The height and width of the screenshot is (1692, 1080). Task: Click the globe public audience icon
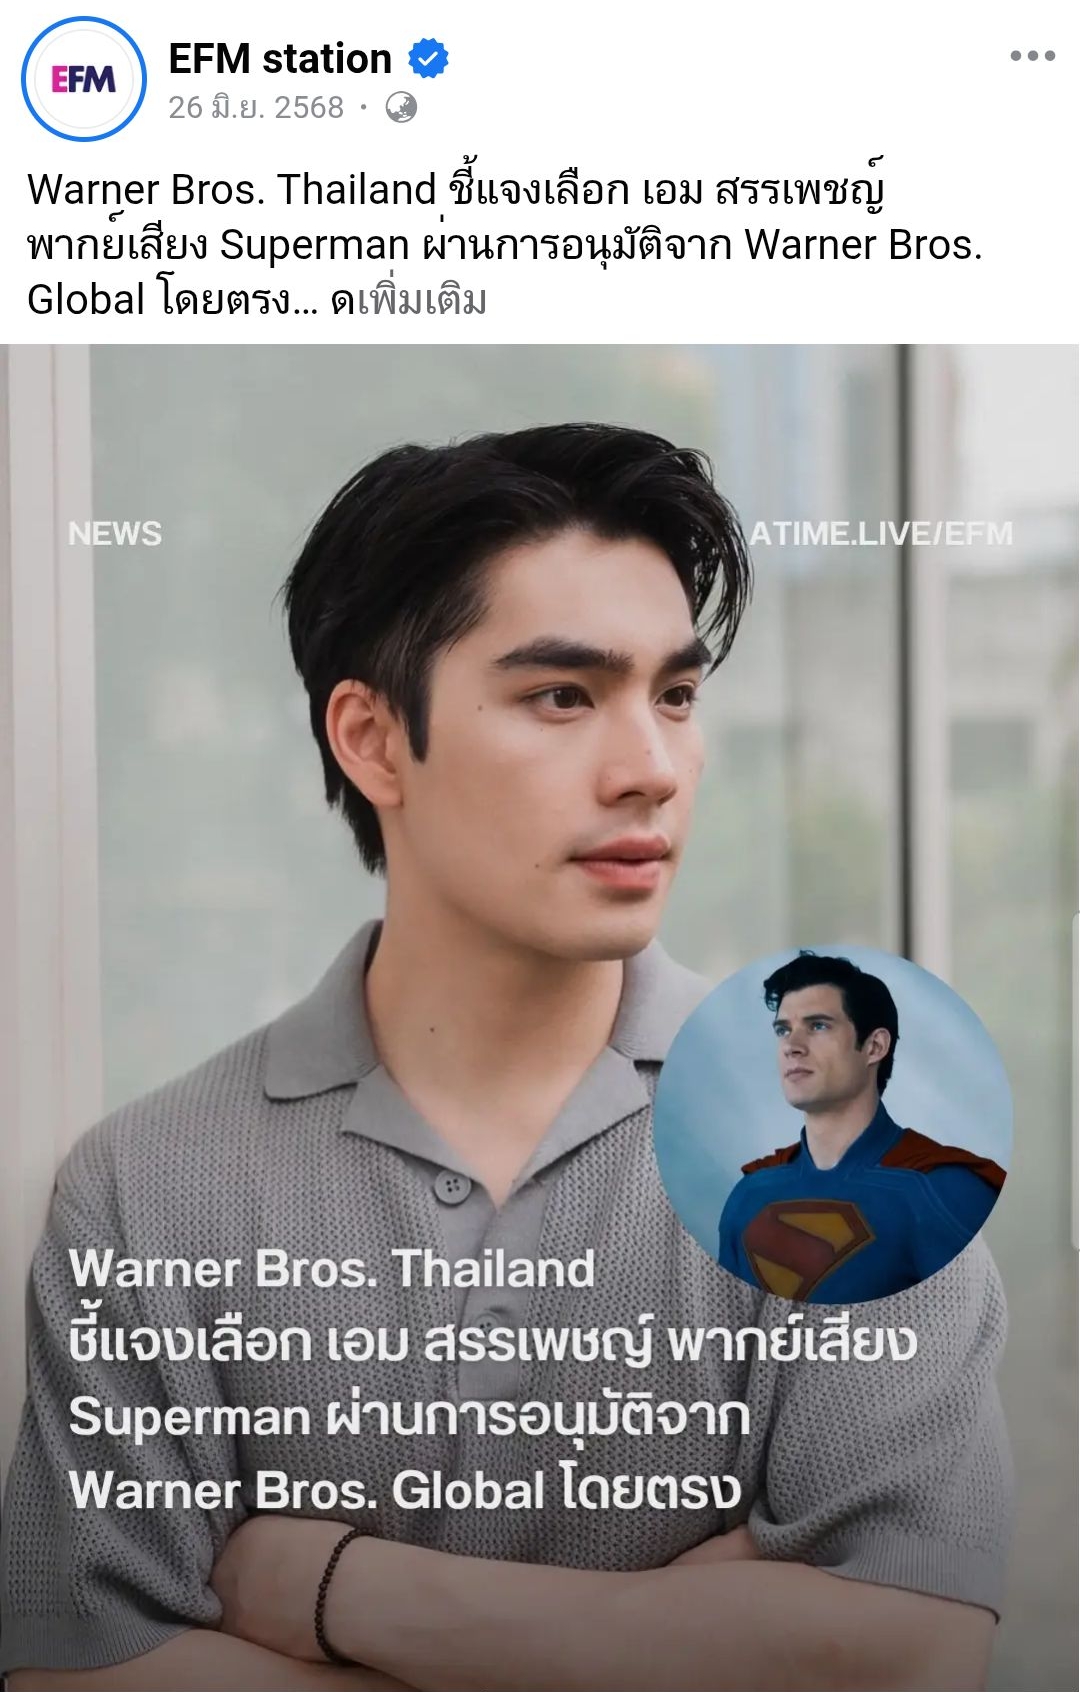401,107
